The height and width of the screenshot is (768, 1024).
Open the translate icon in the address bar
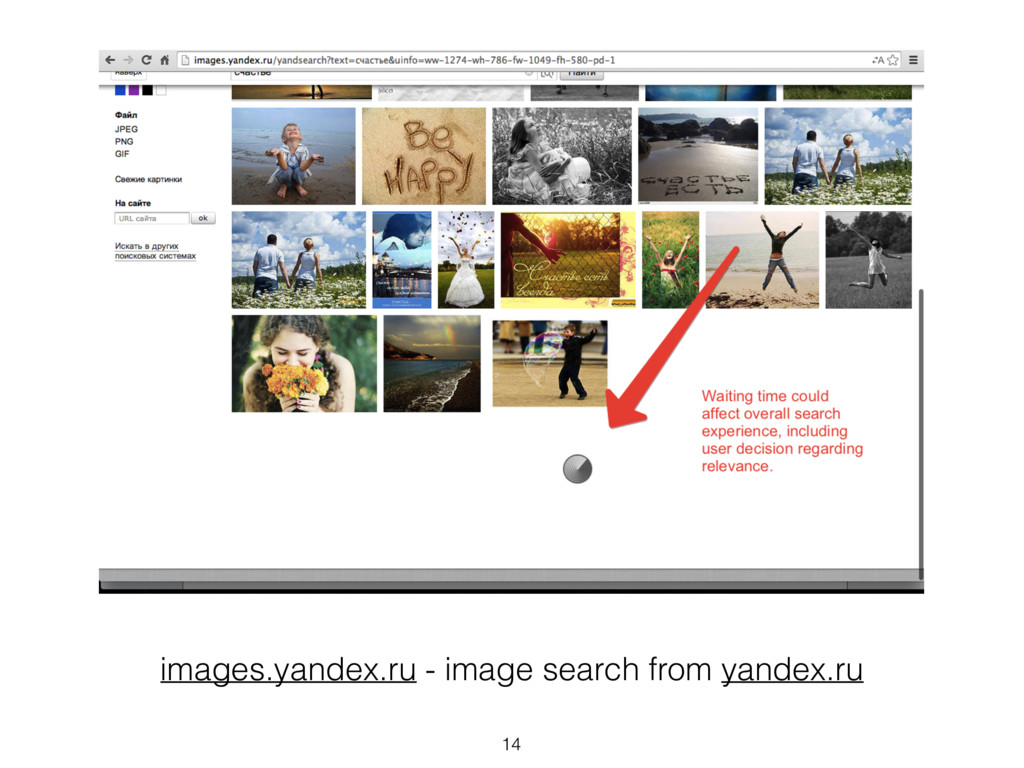[x=878, y=60]
